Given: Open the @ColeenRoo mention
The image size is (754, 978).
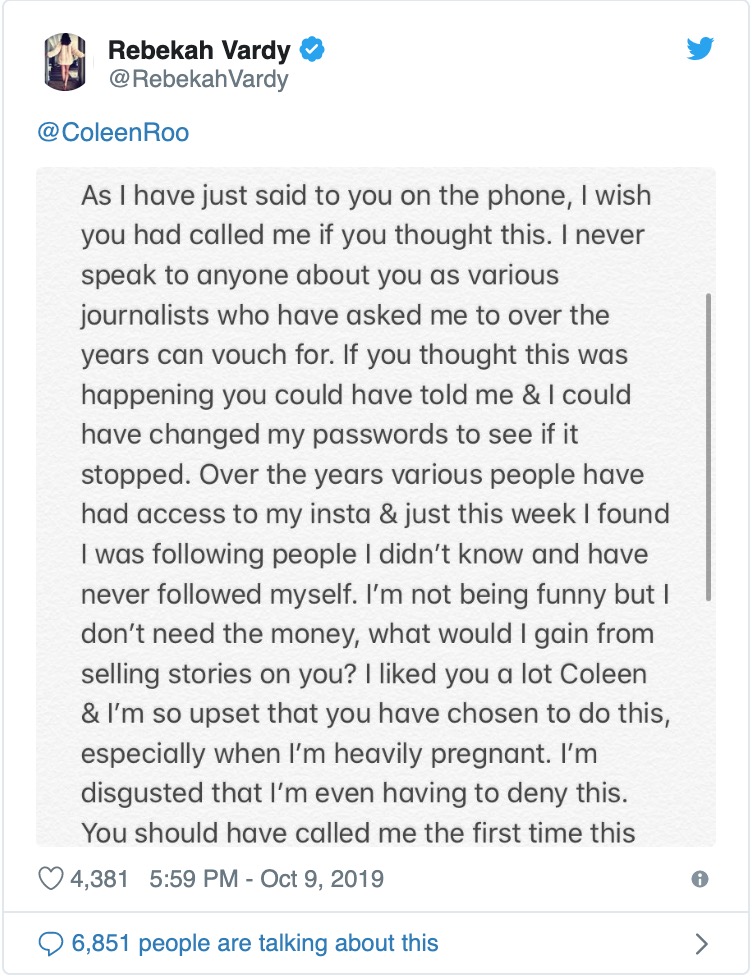Looking at the screenshot, I should (112, 132).
